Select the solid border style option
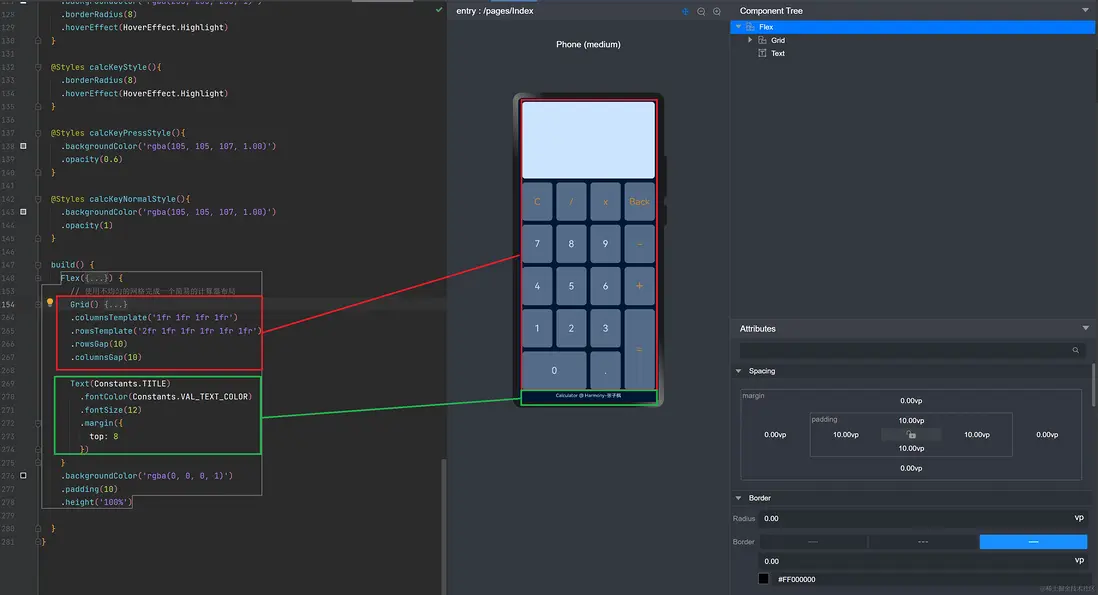Viewport: 1098px width, 595px height. point(1033,541)
